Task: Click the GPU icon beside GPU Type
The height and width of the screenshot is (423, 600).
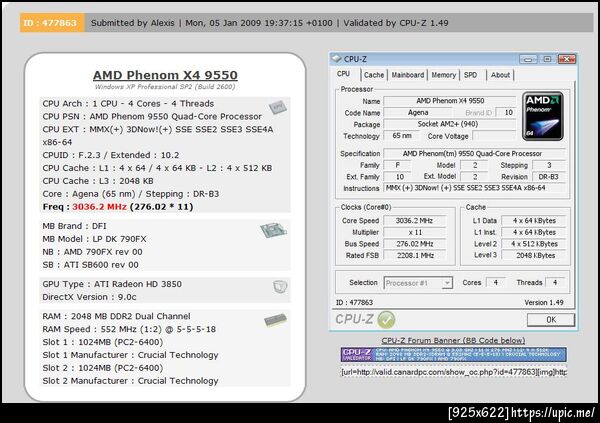Action: (x=280, y=286)
